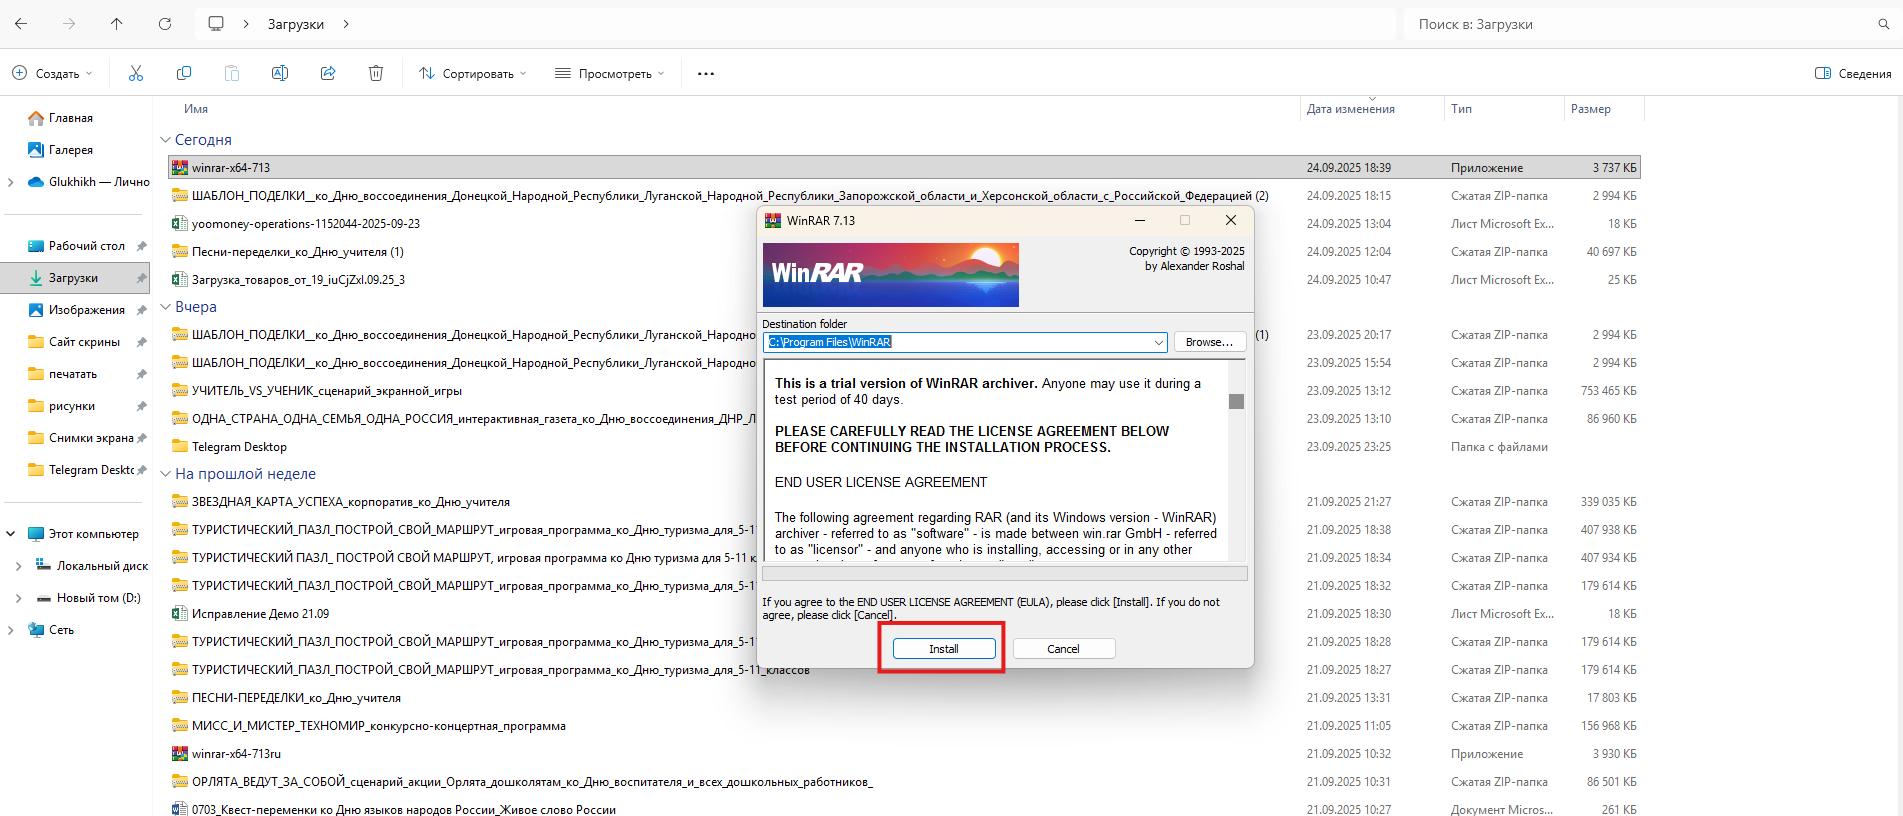Open the three-dots more options menu
Image resolution: width=1903 pixels, height=816 pixels.
706,73
